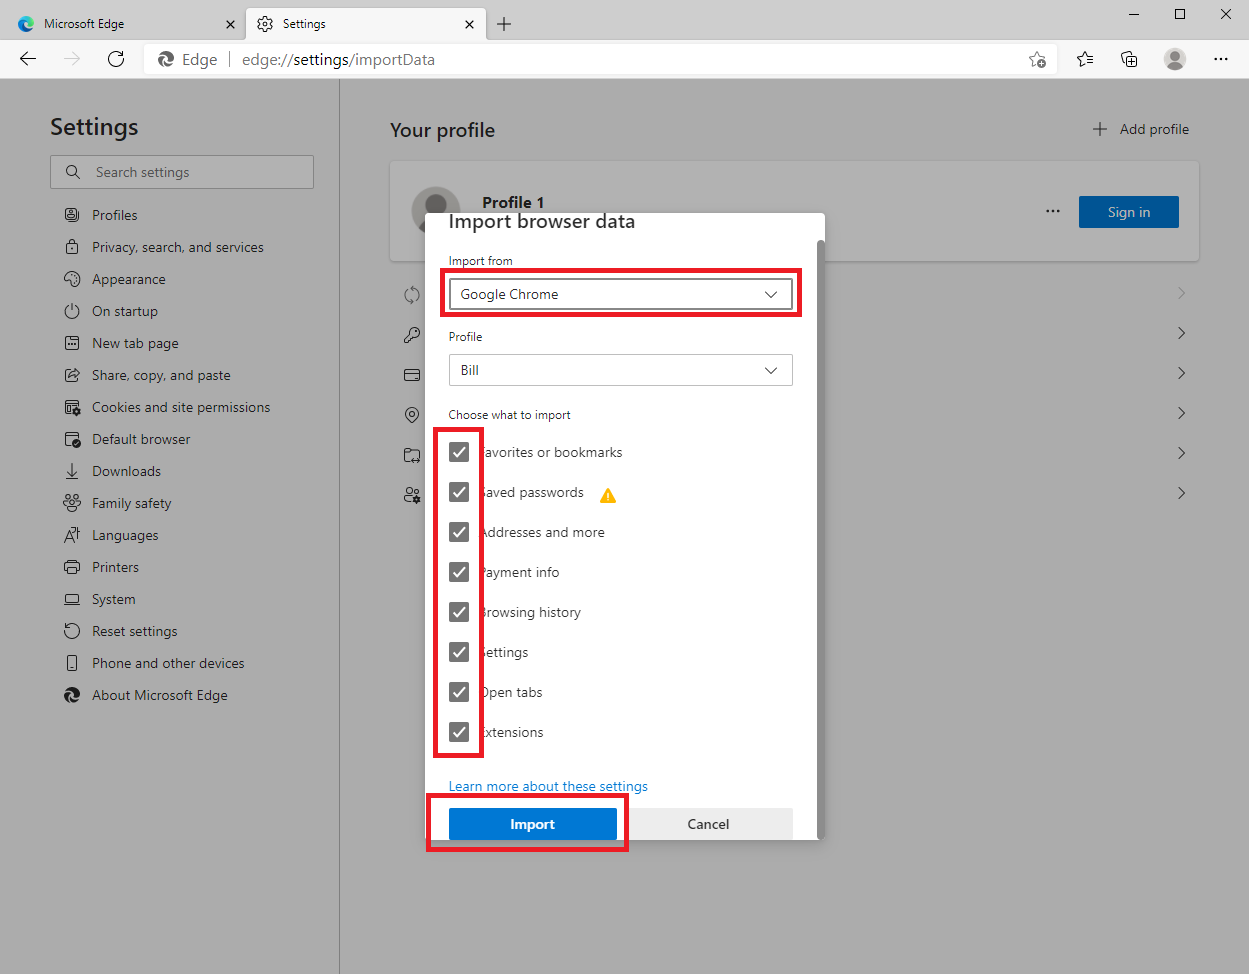Click the blue Import button

pos(532,824)
